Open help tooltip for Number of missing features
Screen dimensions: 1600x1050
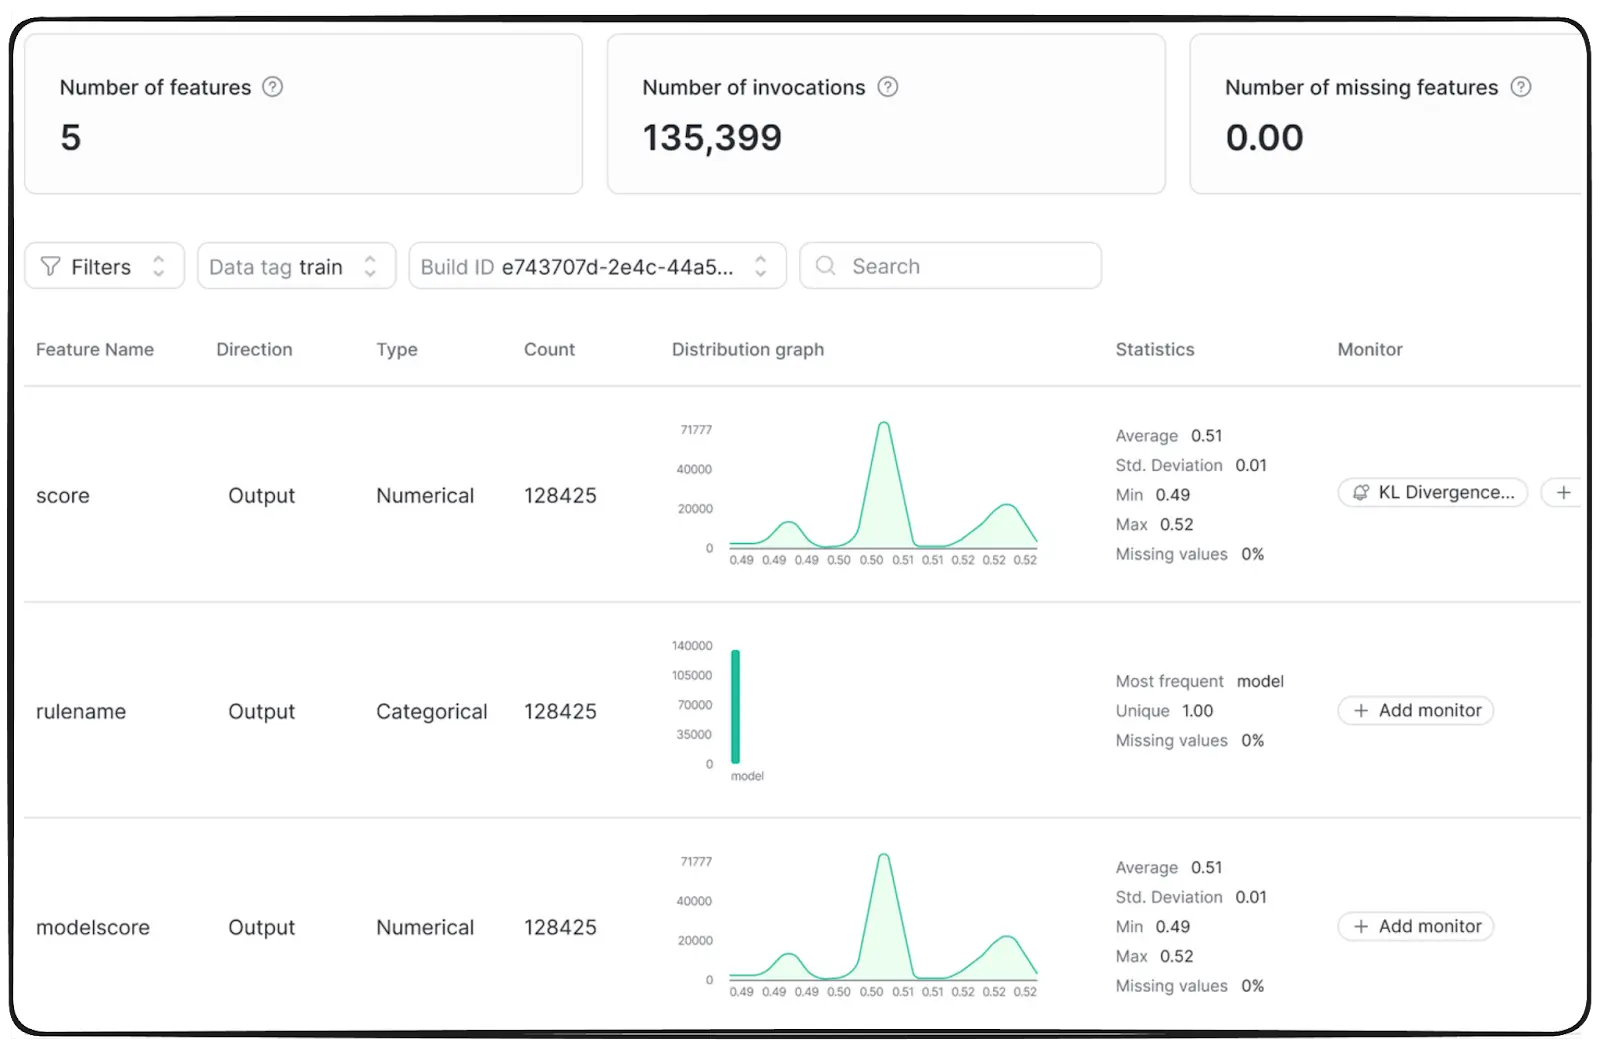pos(1521,87)
